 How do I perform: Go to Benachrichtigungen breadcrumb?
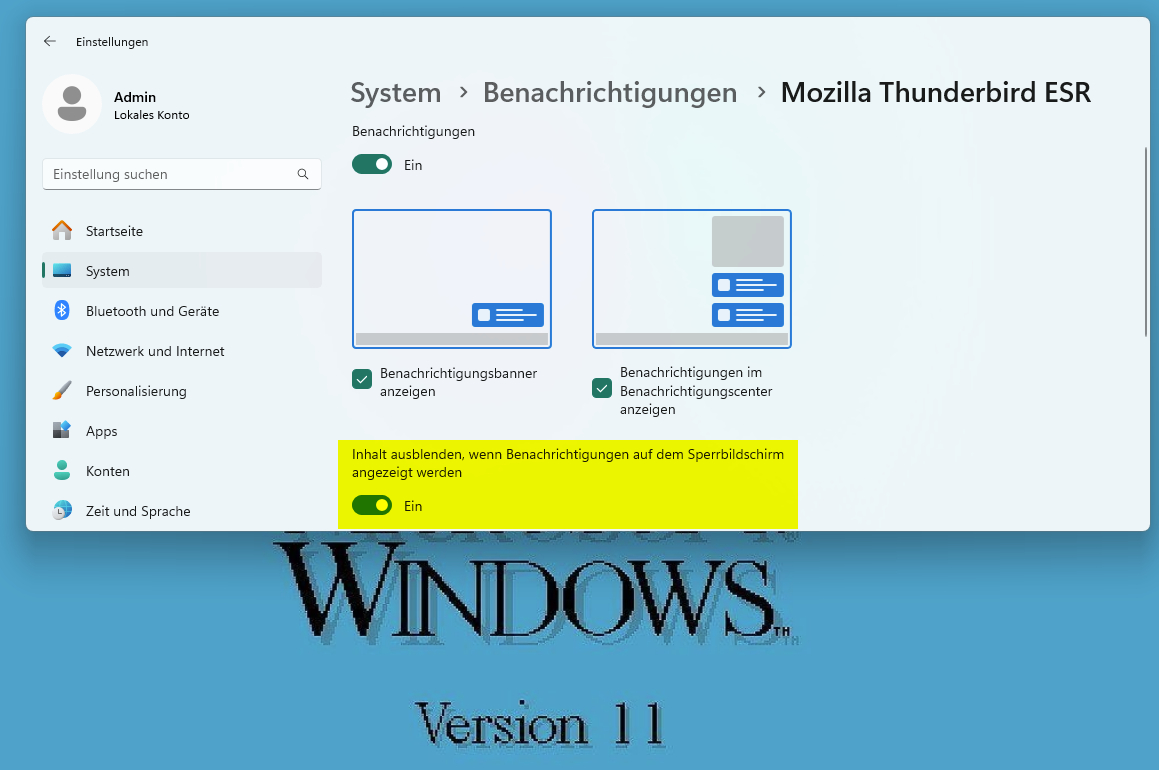tap(610, 93)
